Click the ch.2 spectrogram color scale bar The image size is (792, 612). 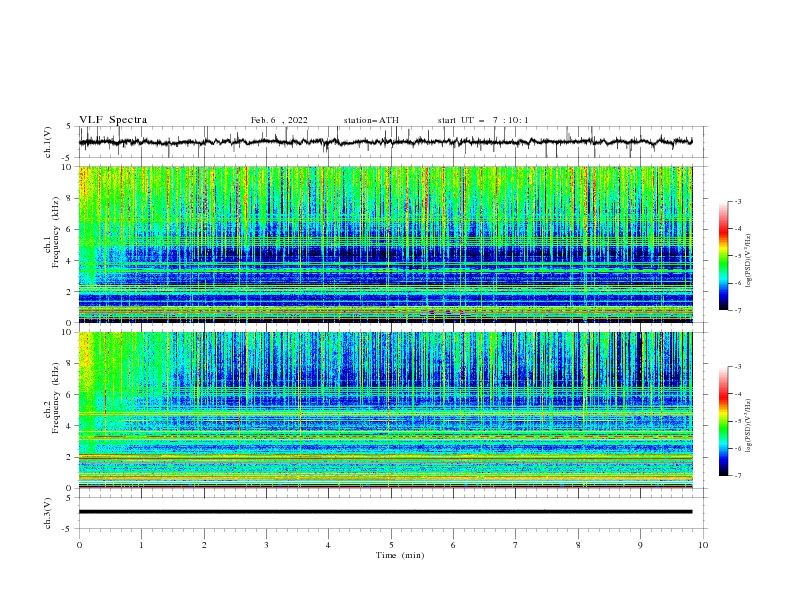click(723, 421)
